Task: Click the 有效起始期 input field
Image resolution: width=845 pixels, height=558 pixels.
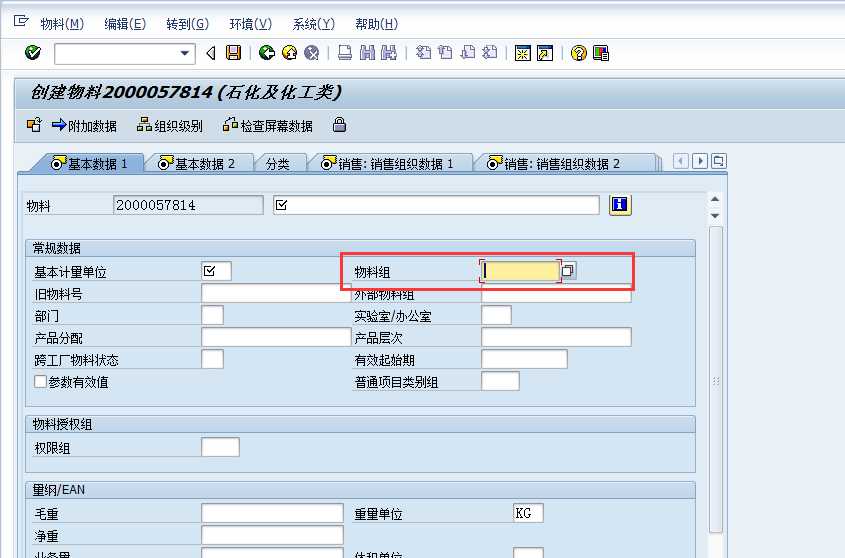Action: pyautogui.click(x=524, y=359)
